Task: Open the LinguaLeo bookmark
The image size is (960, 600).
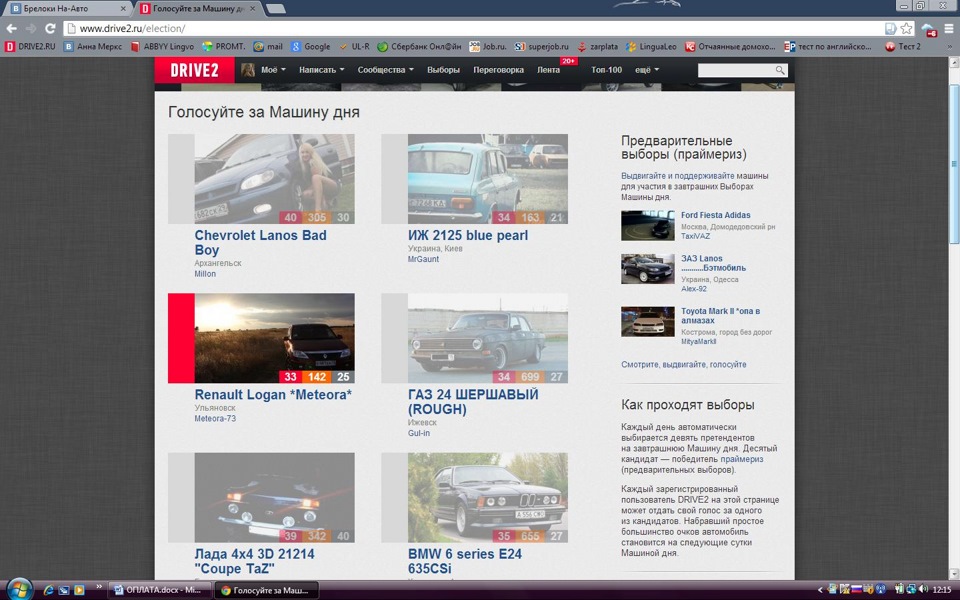Action: pyautogui.click(x=651, y=47)
